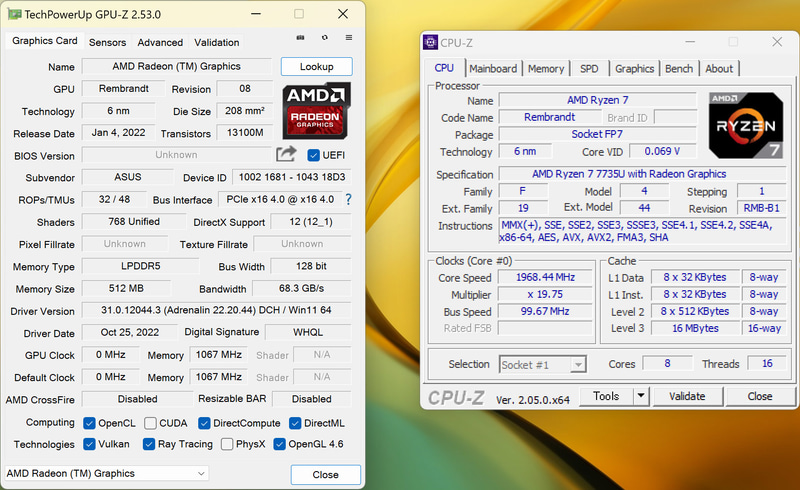Click the Revision value RMB-B1

click(761, 208)
